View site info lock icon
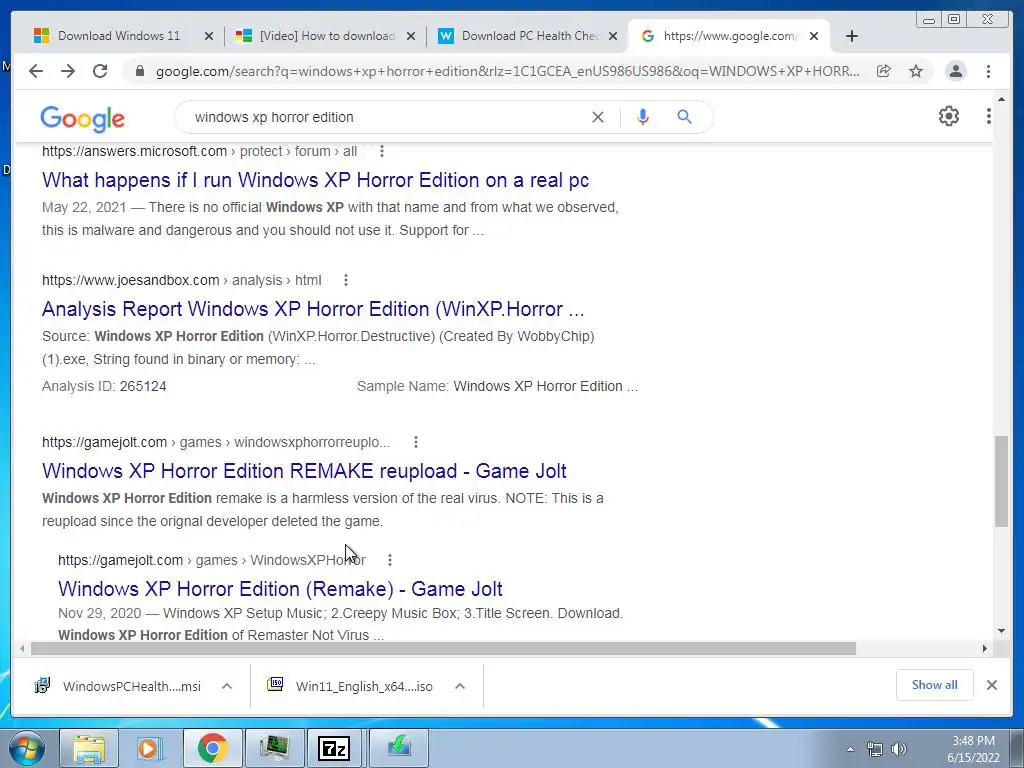The image size is (1024, 768). 139,71
